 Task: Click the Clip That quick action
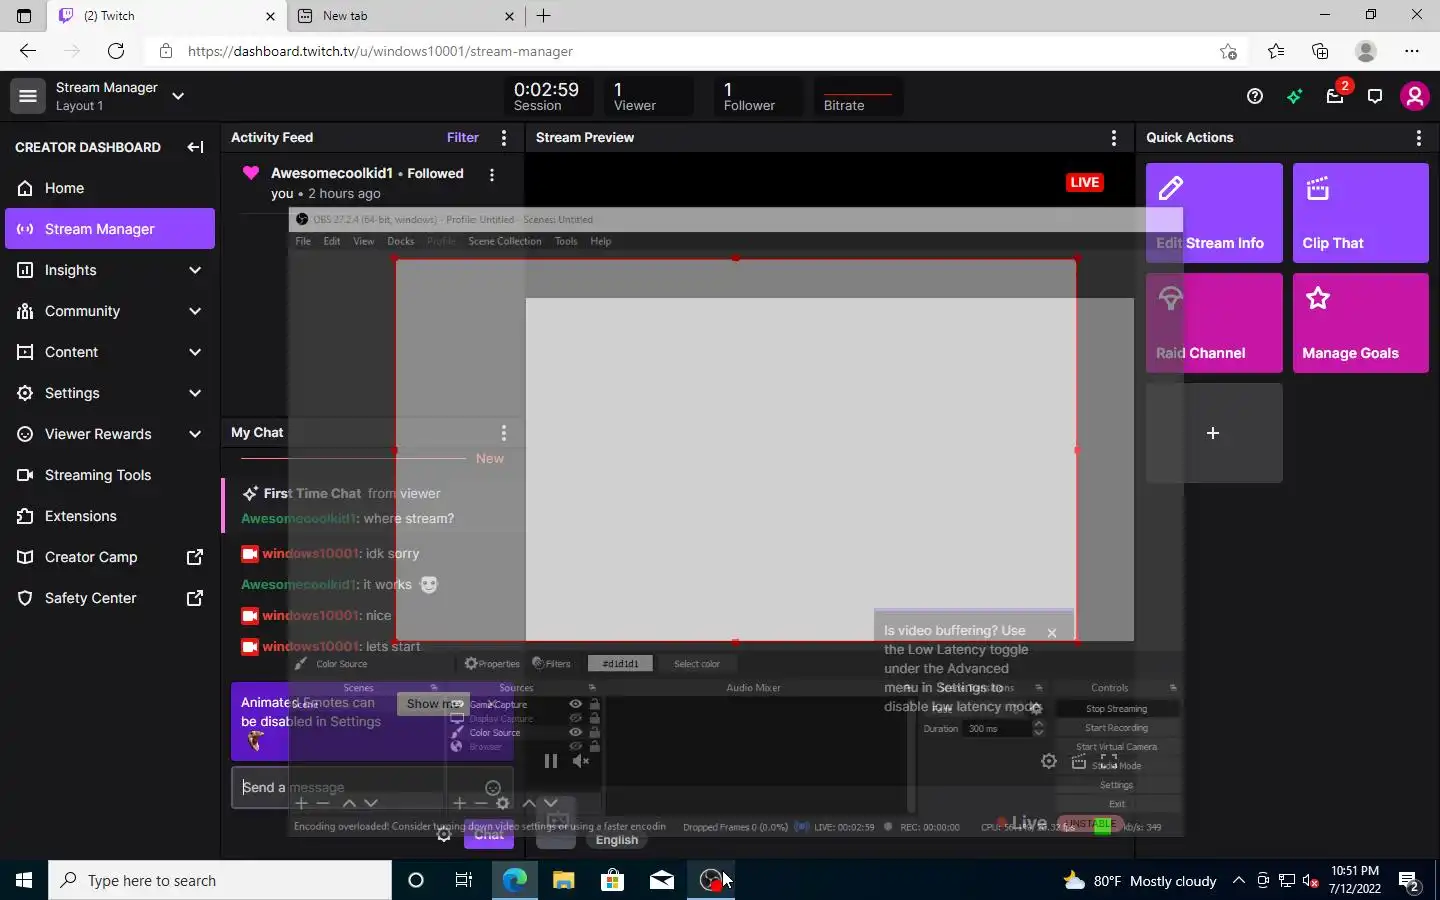(1361, 213)
